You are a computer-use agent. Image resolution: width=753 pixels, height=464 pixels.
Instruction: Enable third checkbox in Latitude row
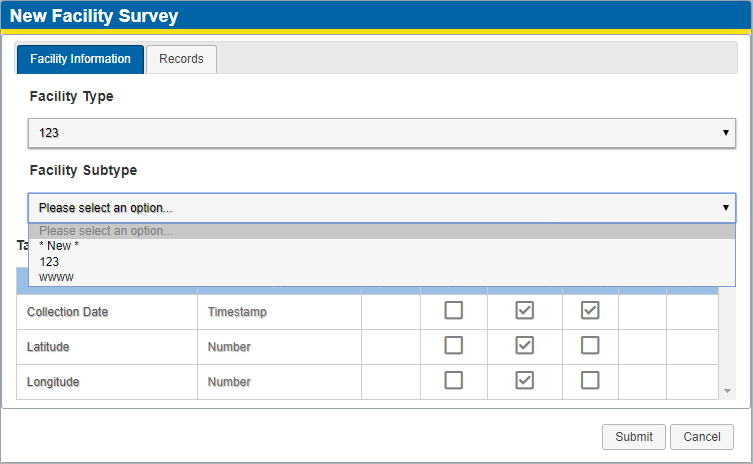point(590,345)
